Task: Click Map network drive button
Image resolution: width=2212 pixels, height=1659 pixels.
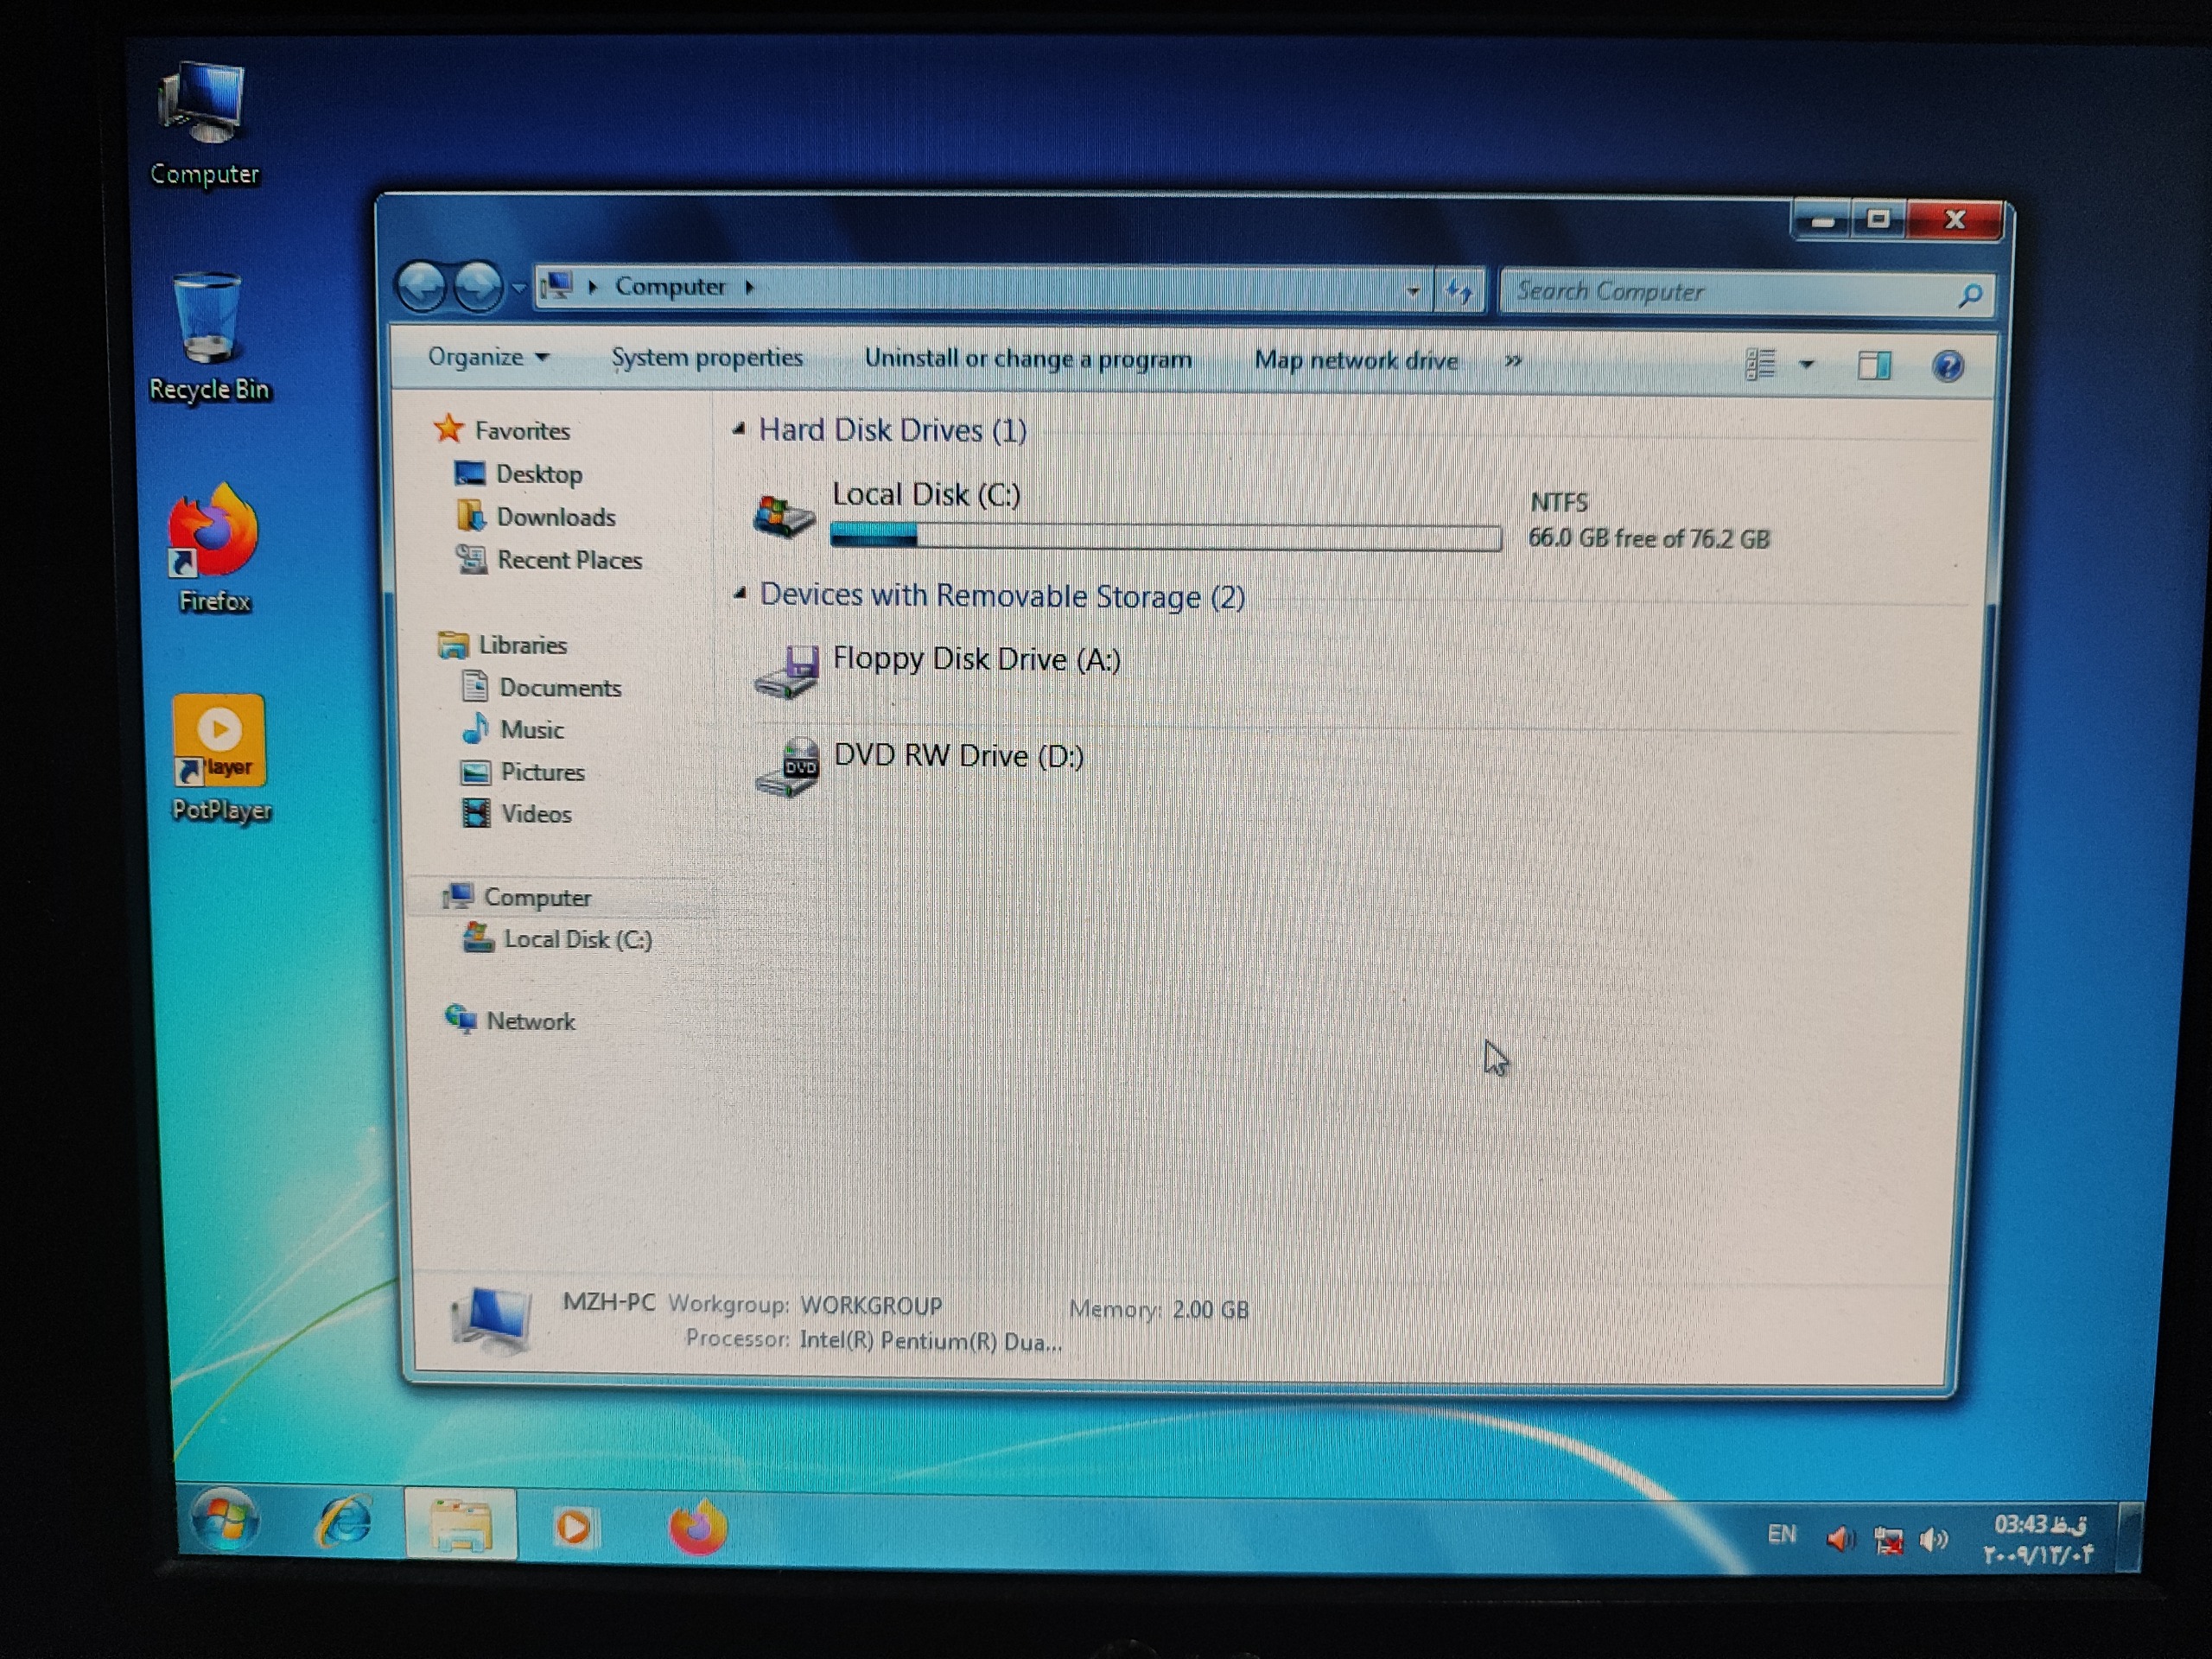Action: 1355,361
